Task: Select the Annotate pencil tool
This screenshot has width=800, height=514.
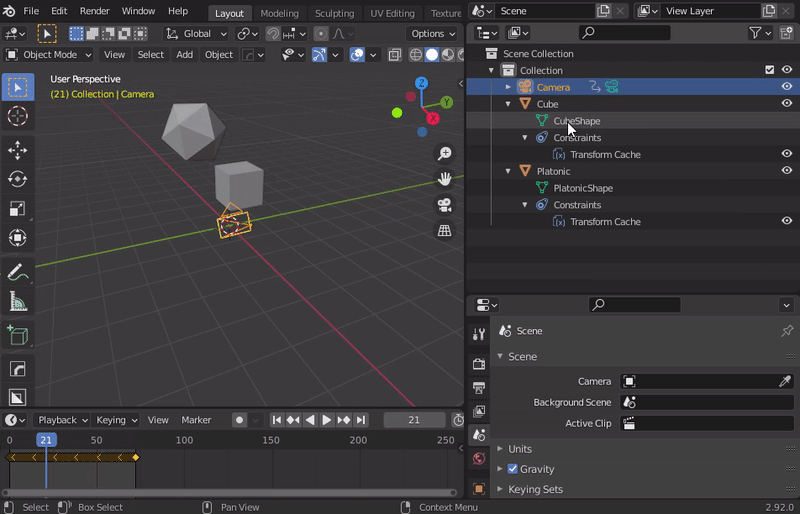Action: [x=17, y=272]
